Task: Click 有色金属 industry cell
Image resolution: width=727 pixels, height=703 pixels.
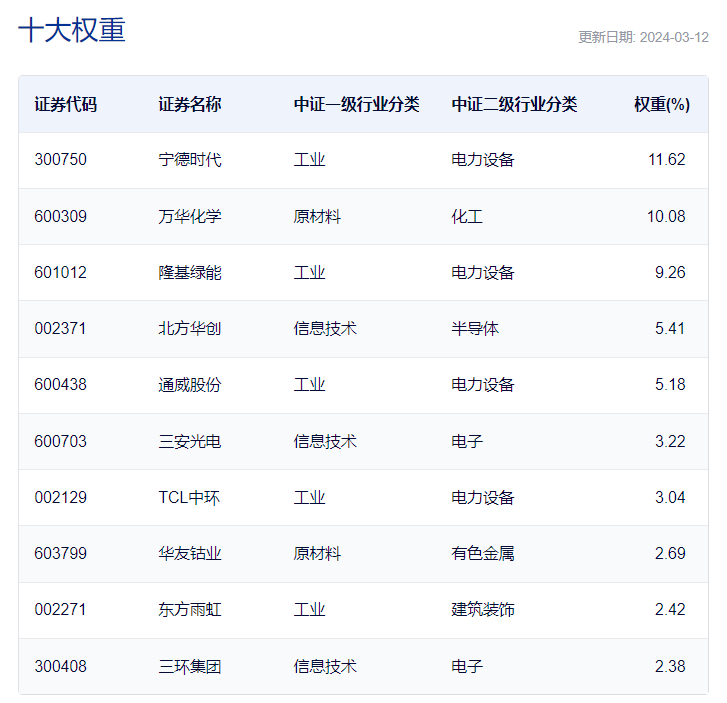Action: (x=483, y=553)
